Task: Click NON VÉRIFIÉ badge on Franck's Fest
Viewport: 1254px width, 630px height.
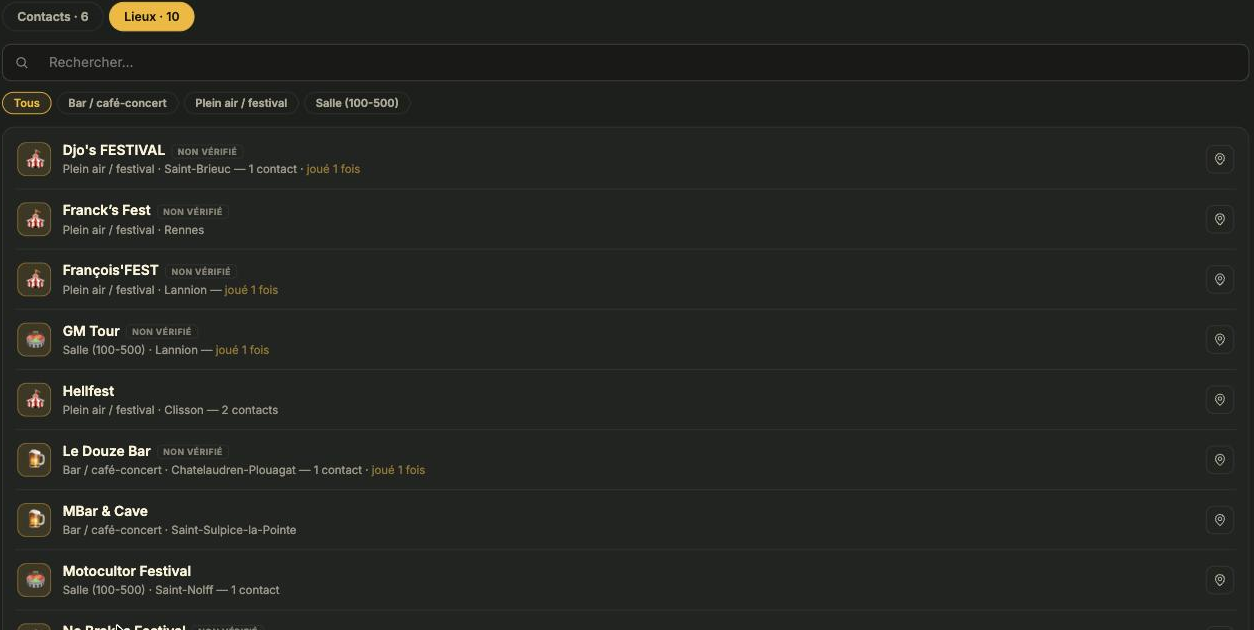Action: point(193,212)
